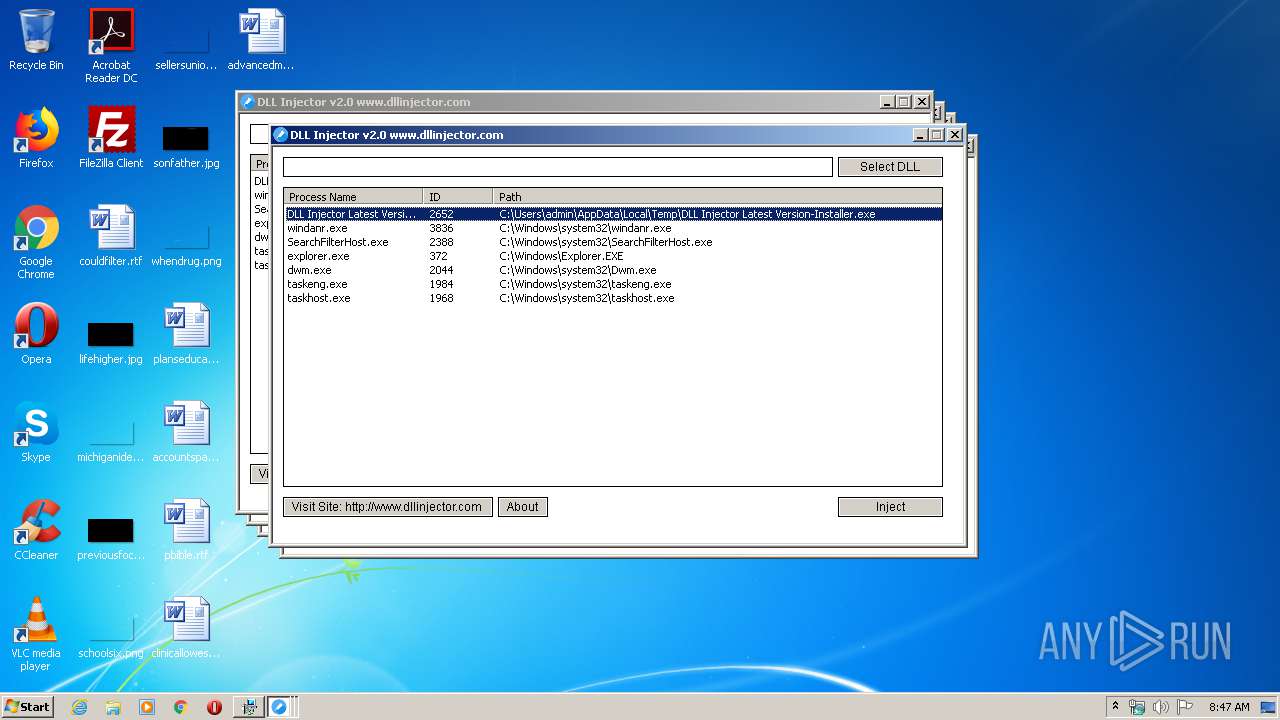Open the Opera desktop shortcut
Image resolution: width=1280 pixels, height=720 pixels.
point(36,334)
